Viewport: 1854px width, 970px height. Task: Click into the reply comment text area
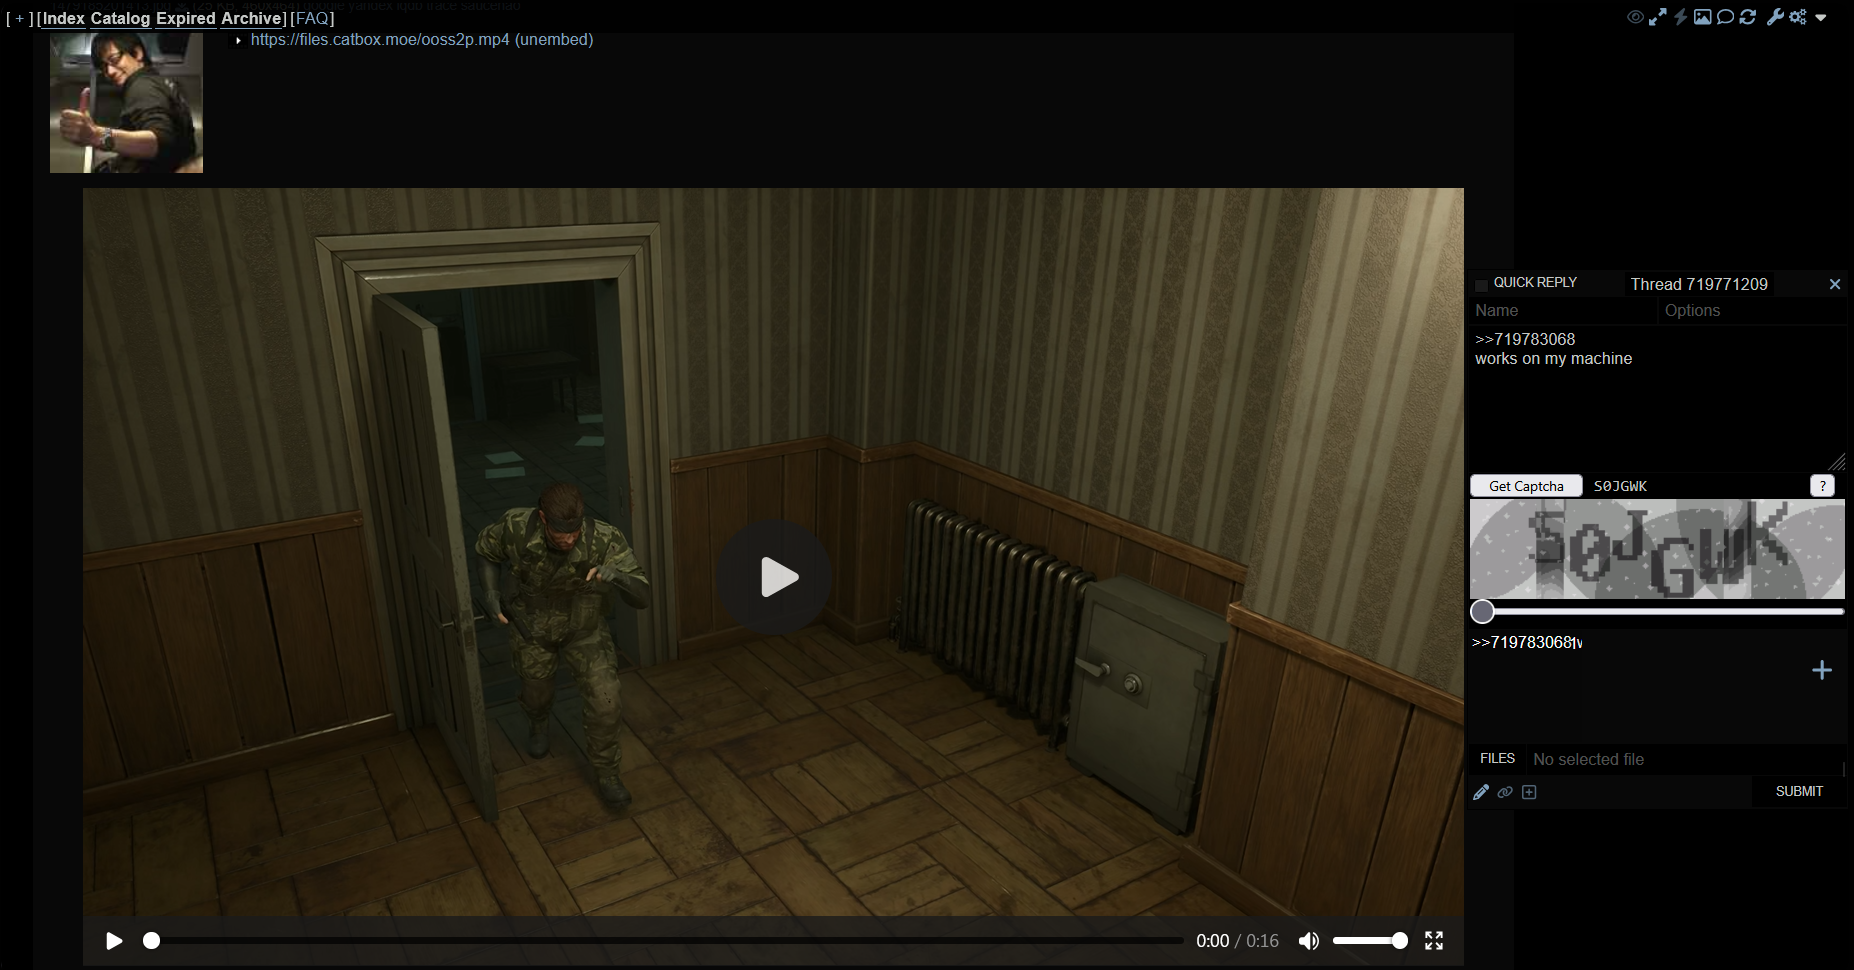coord(1658,398)
